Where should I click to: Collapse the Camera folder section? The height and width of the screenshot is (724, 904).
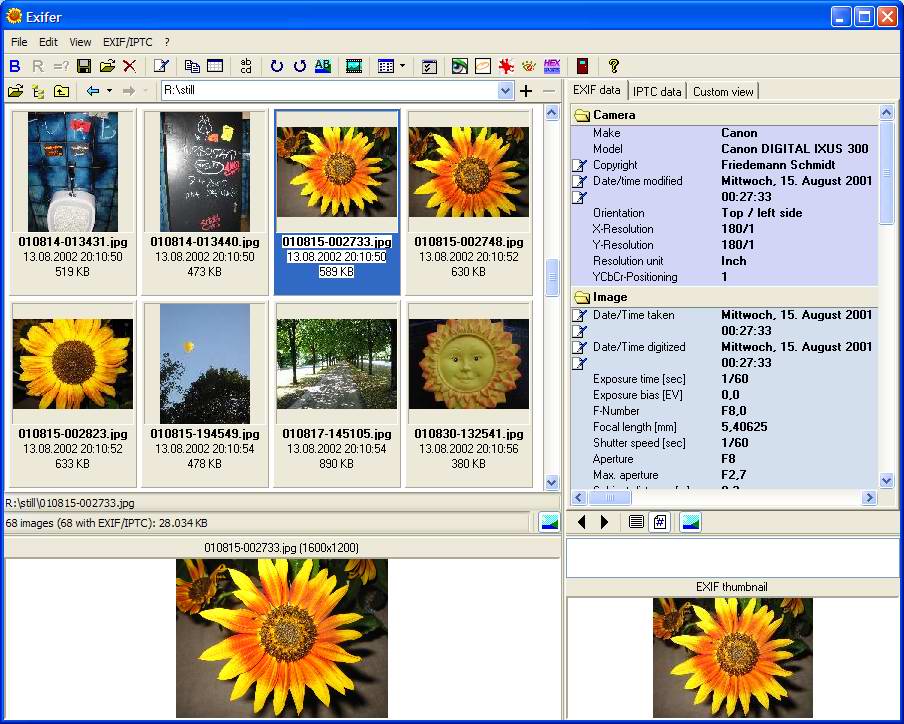pyautogui.click(x=581, y=115)
